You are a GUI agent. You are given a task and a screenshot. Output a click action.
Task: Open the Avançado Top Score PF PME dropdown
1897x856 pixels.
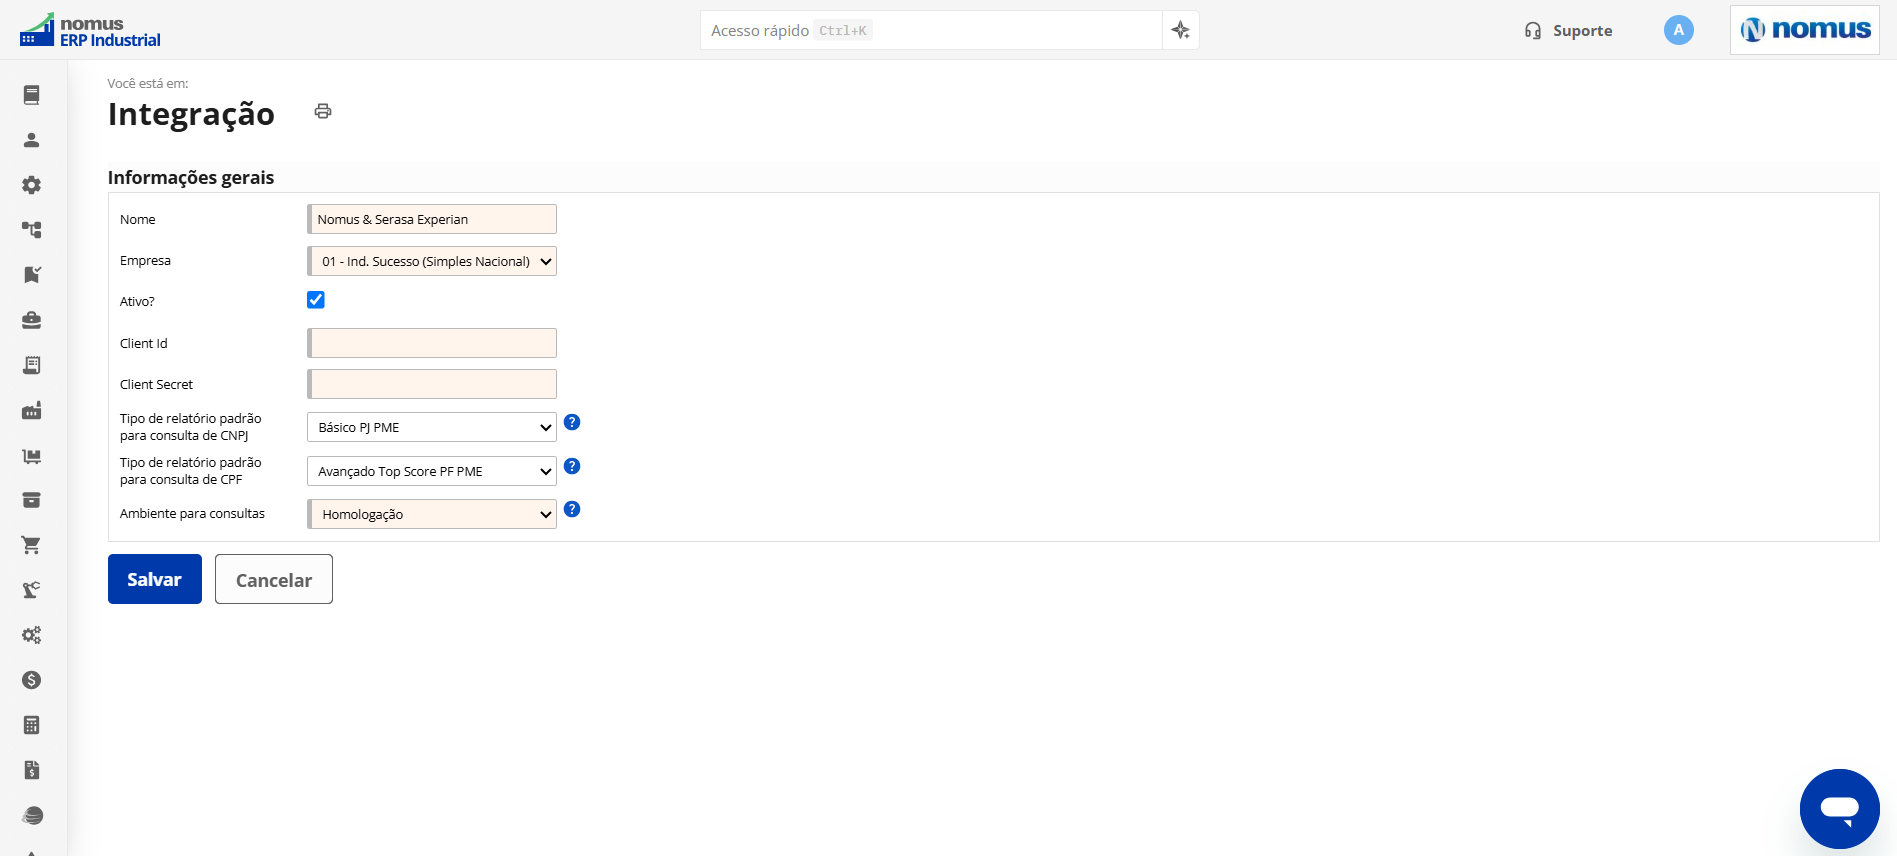click(x=432, y=471)
